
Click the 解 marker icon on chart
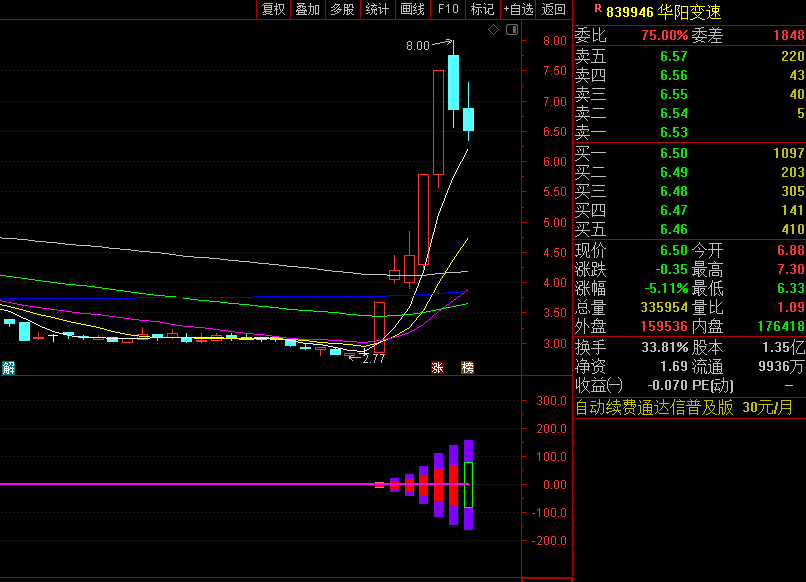pyautogui.click(x=8, y=368)
